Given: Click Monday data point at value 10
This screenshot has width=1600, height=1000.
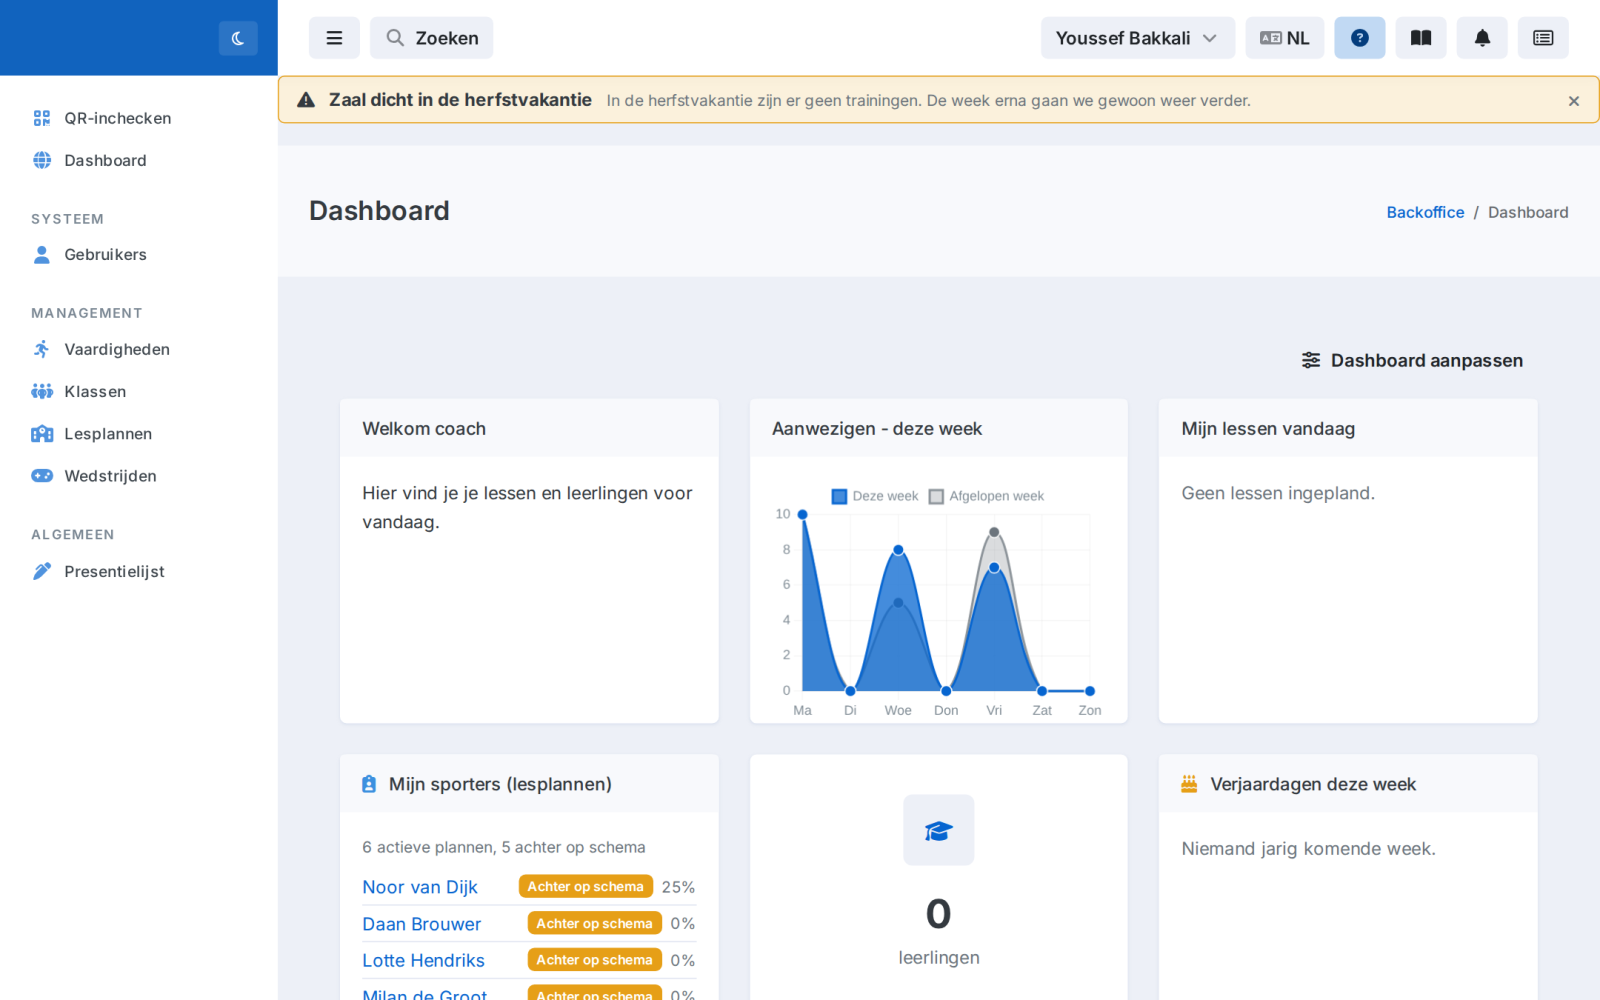Looking at the screenshot, I should 802,514.
